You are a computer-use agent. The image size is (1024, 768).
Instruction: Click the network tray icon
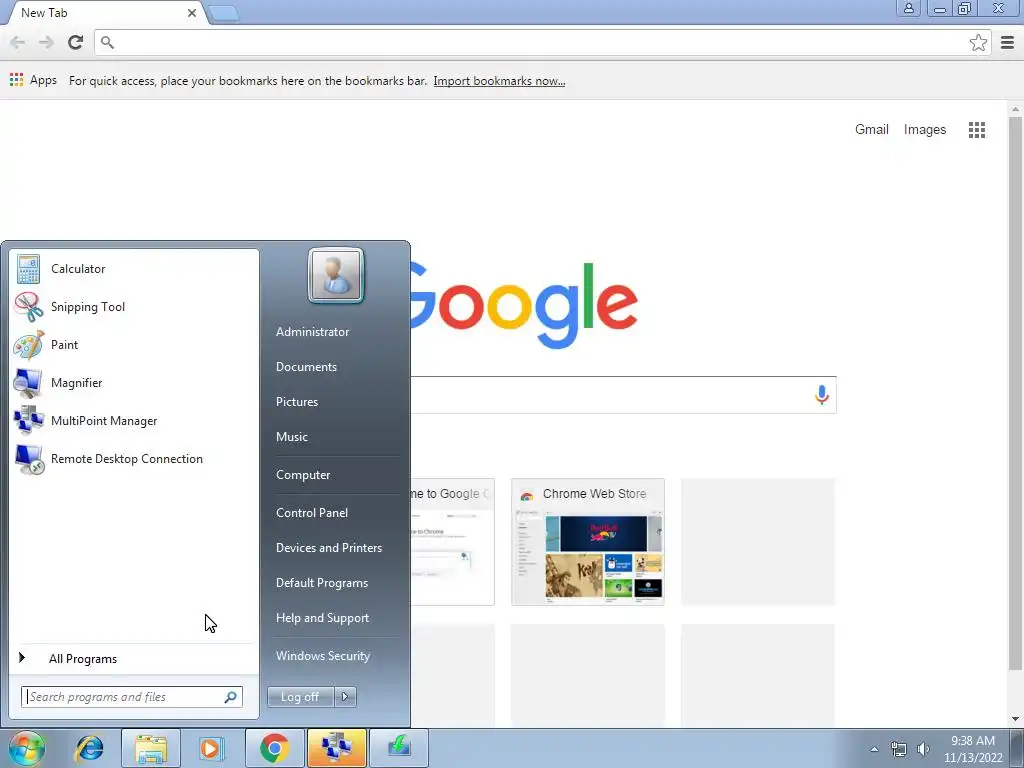pos(899,749)
